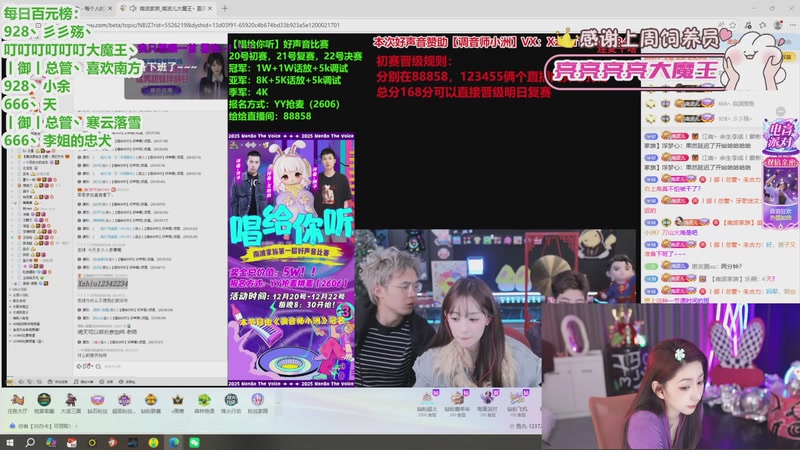Open Windows taskbar search
This screenshot has width=800, height=450.
point(30,442)
